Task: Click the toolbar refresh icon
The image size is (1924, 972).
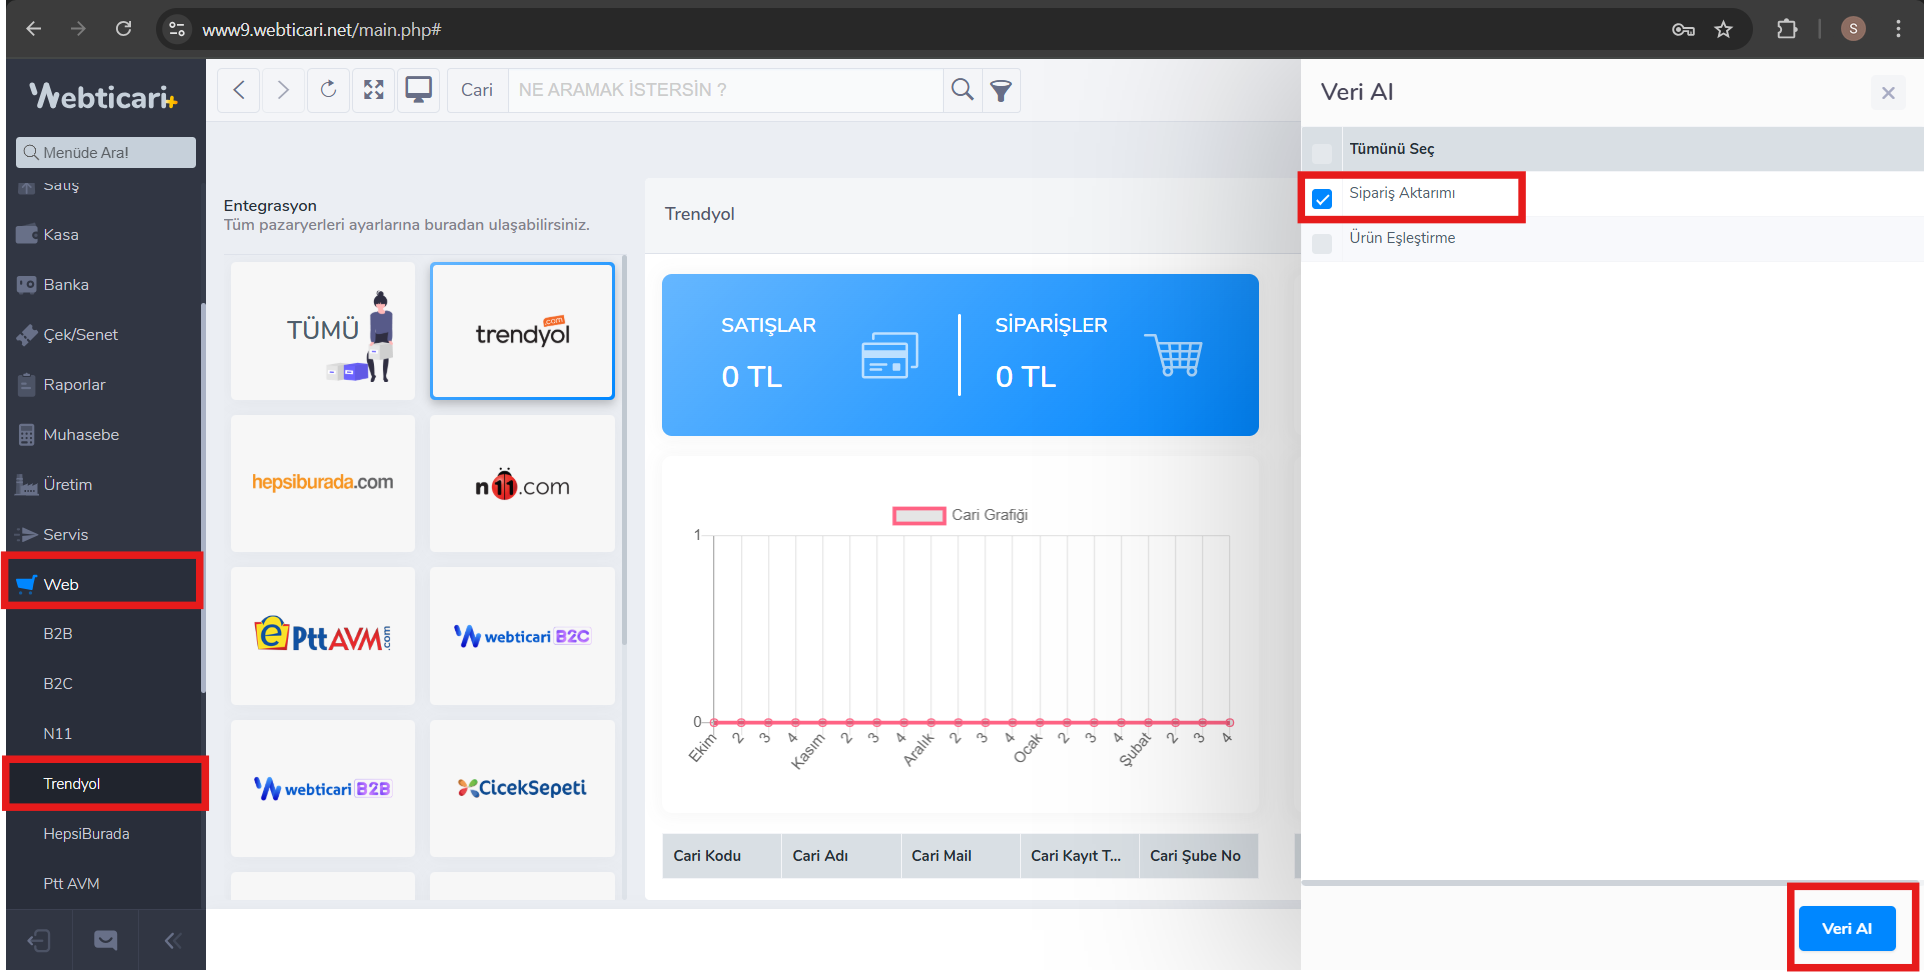Action: pyautogui.click(x=328, y=90)
